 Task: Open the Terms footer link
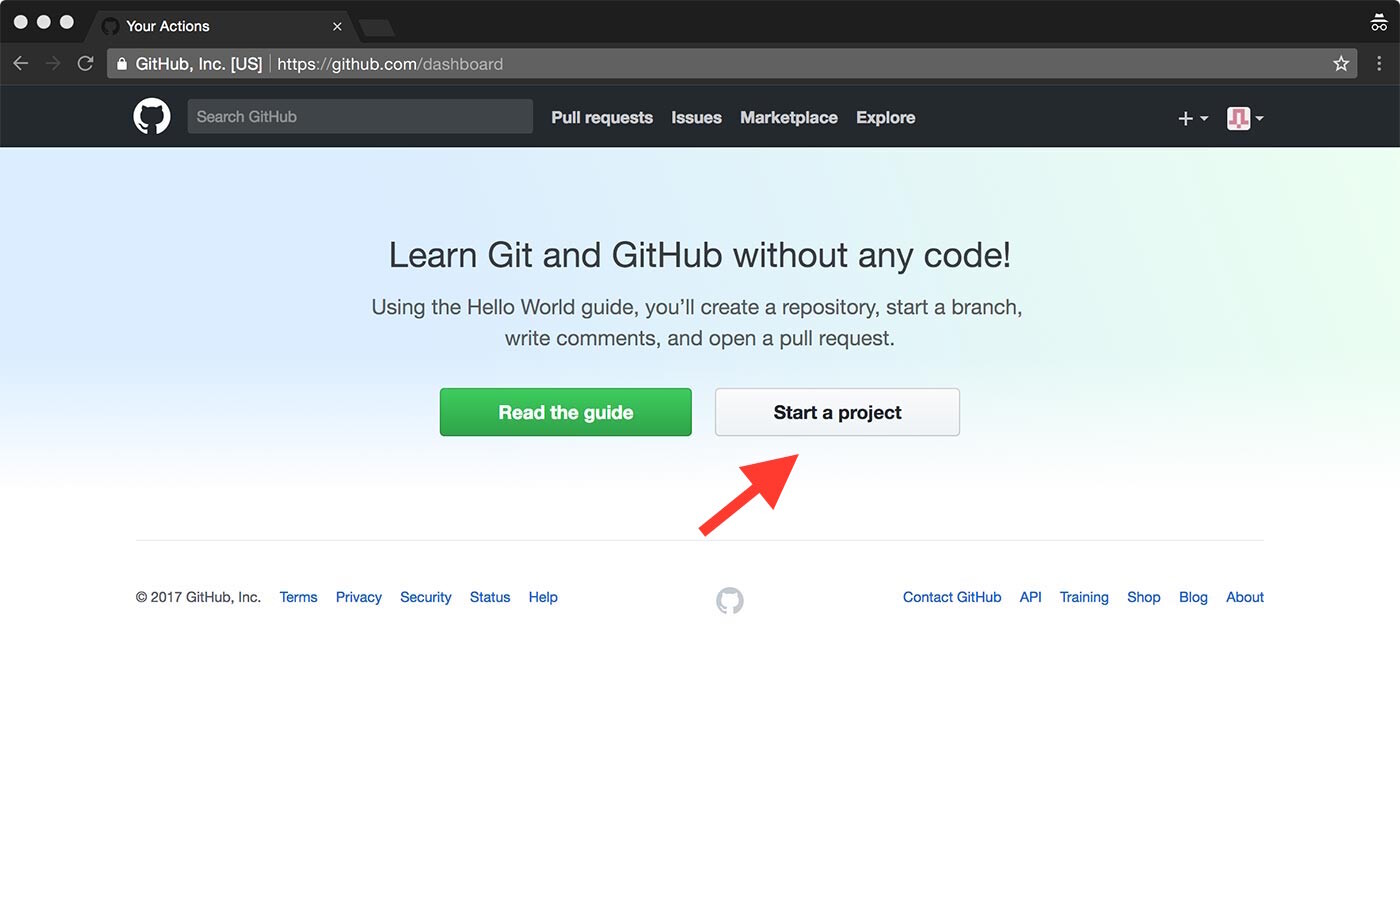298,597
